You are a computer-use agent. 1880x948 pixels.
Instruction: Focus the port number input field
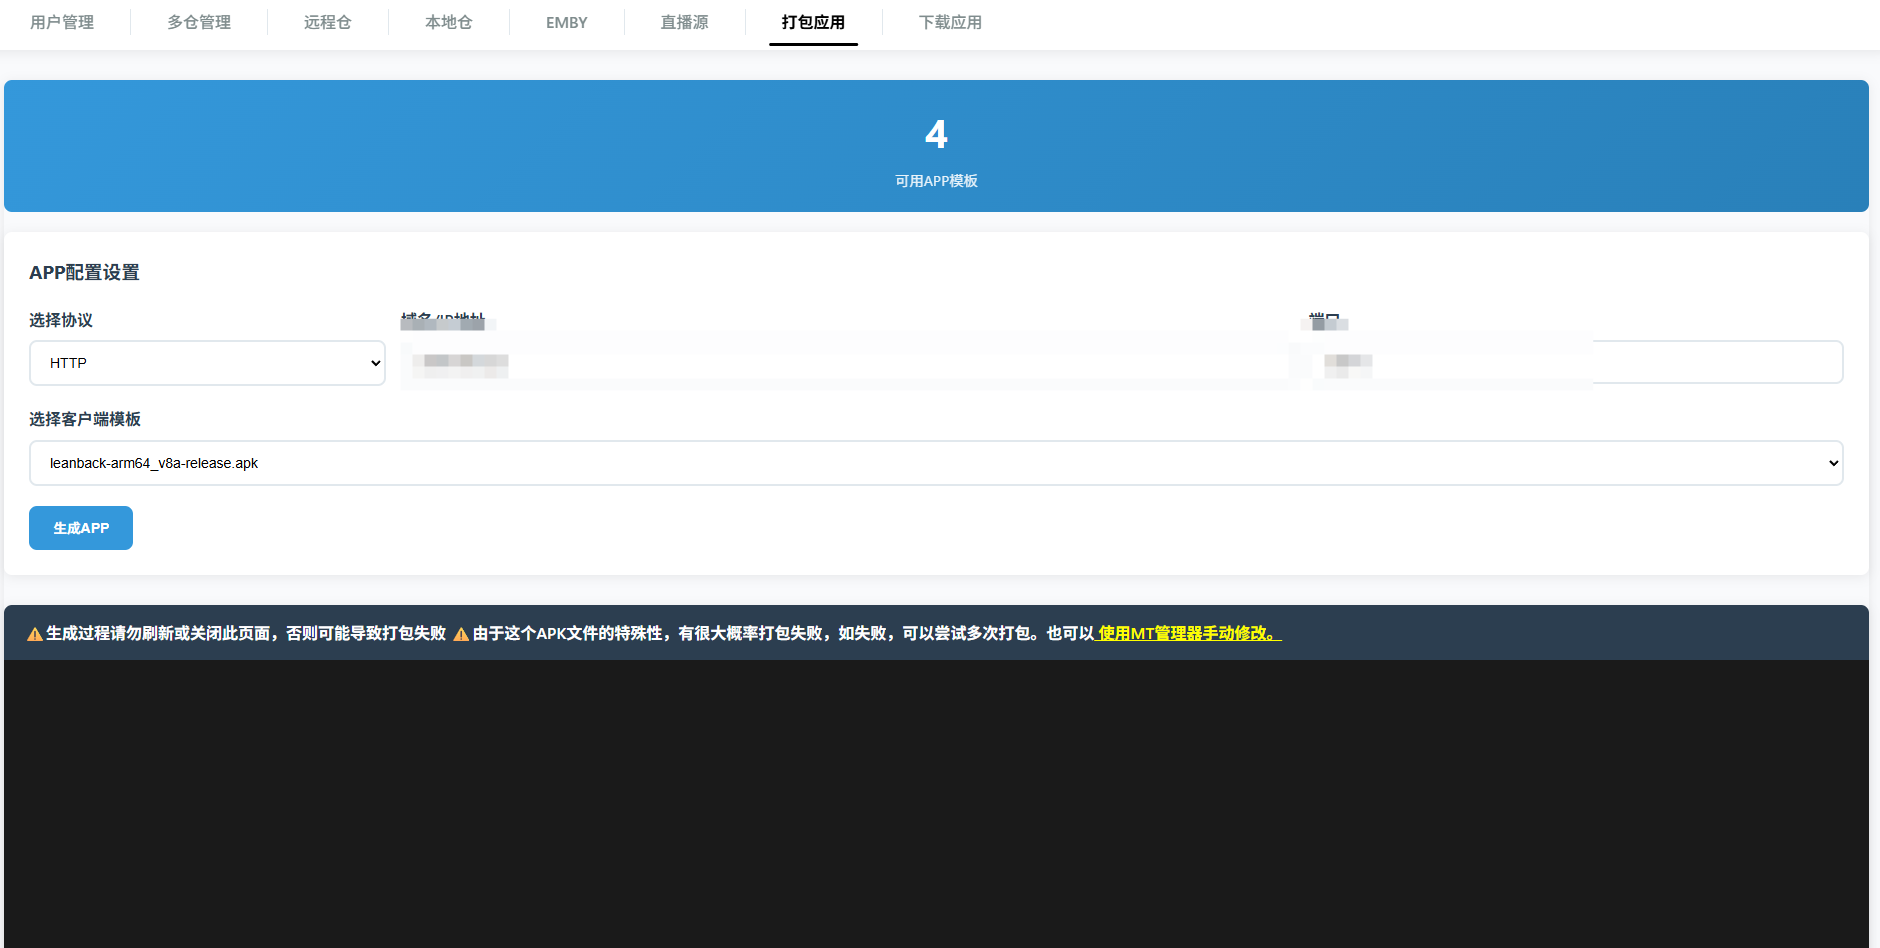(x=1576, y=363)
